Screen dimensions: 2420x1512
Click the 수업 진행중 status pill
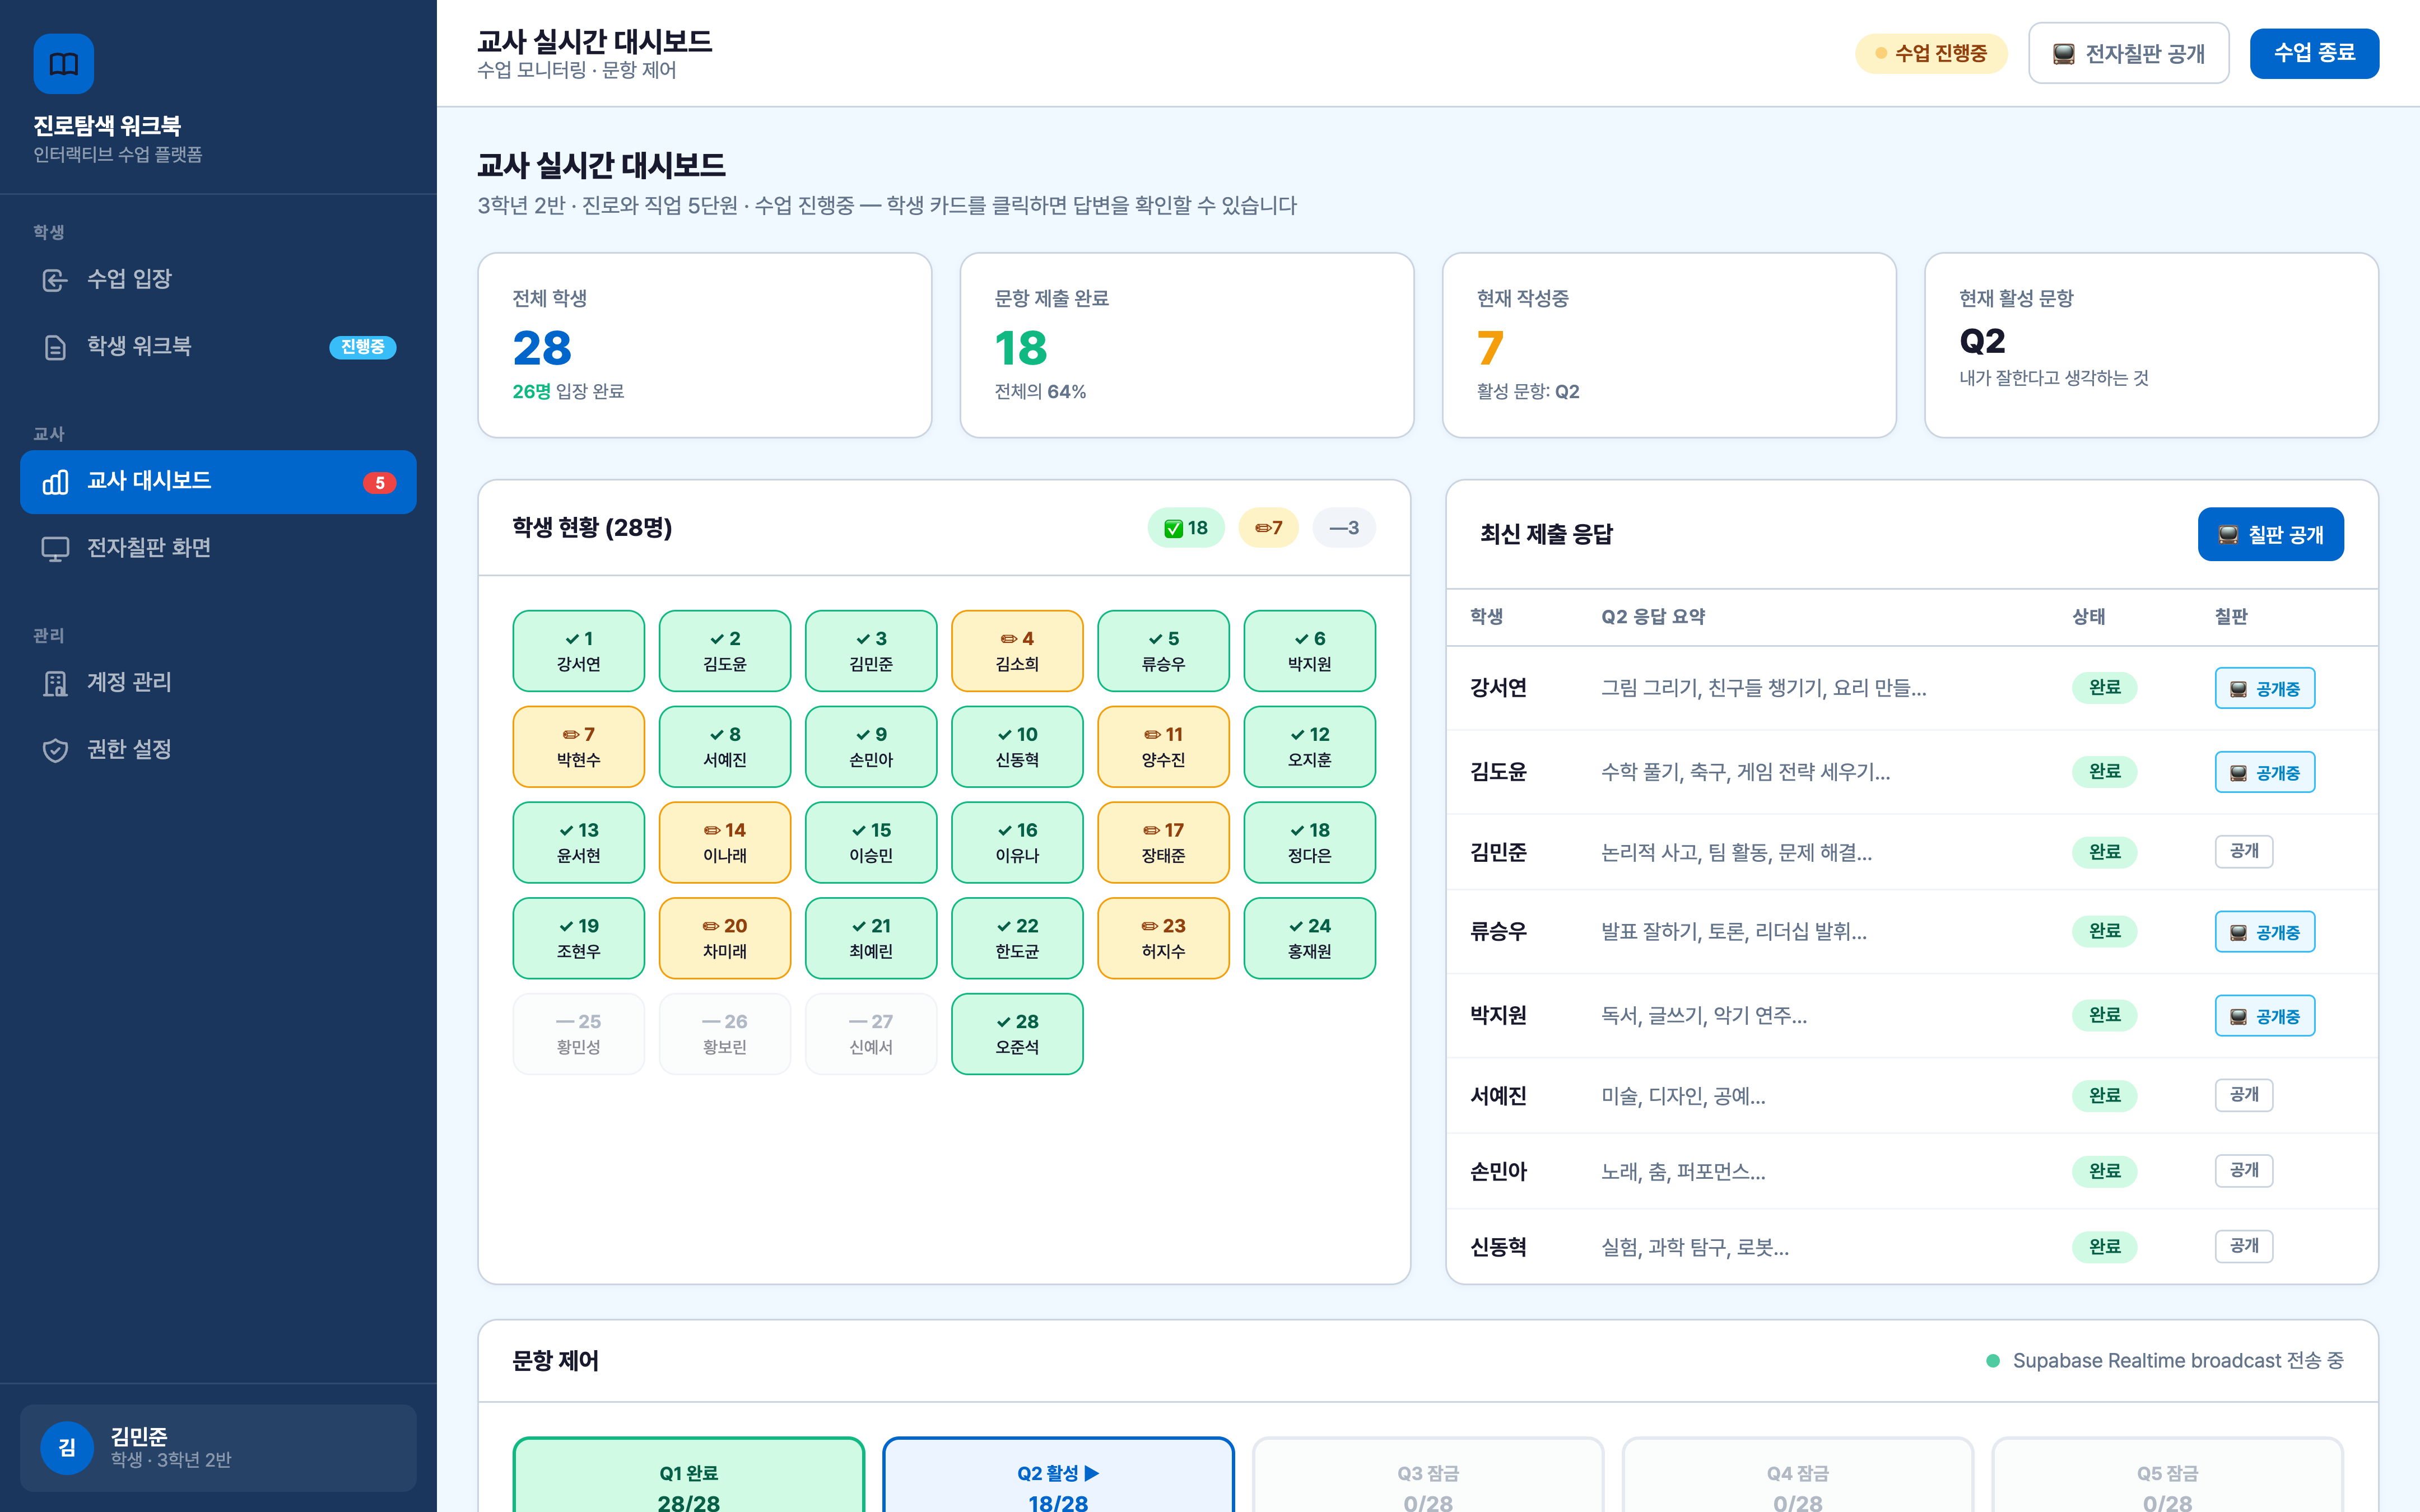click(x=1931, y=53)
